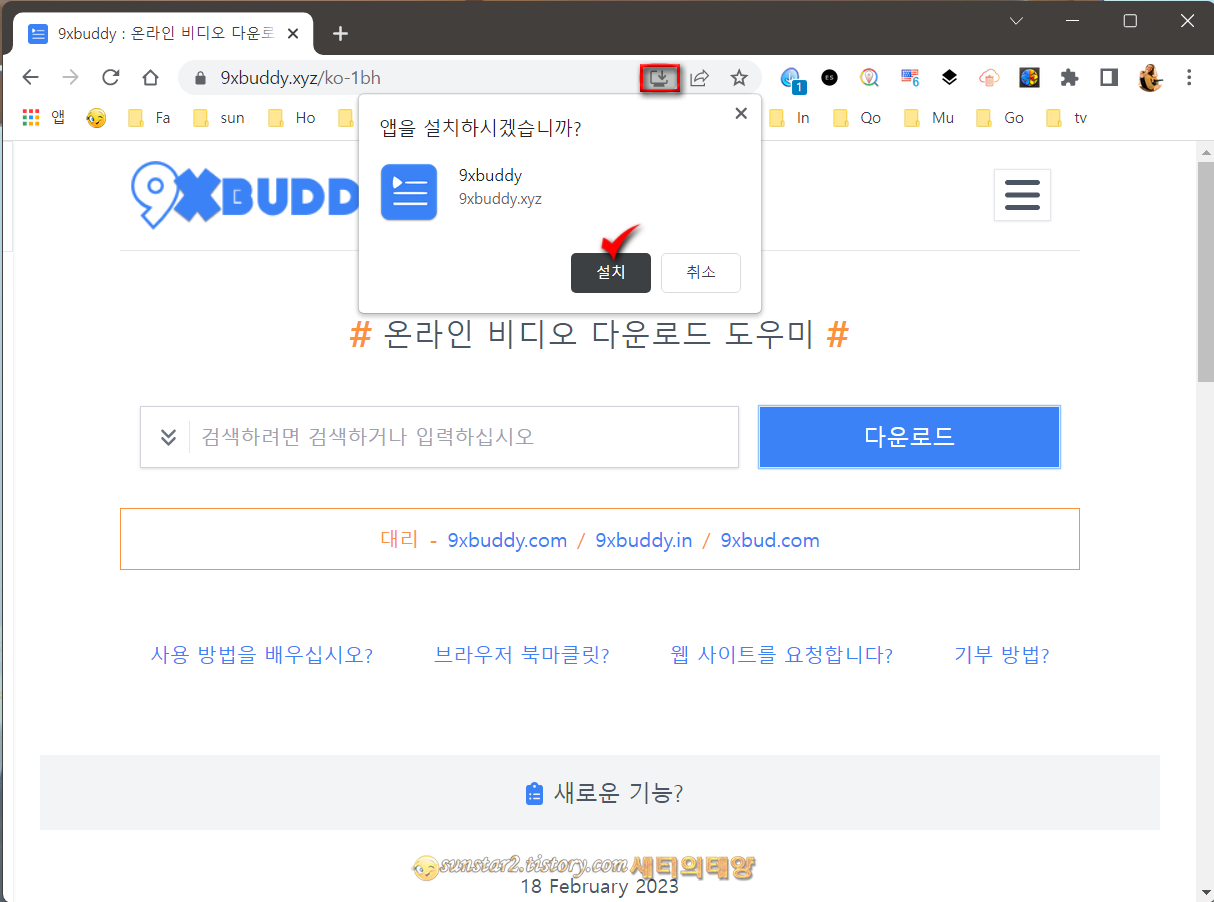Open 기부 방법? link
This screenshot has height=902, width=1214.
tap(1002, 655)
